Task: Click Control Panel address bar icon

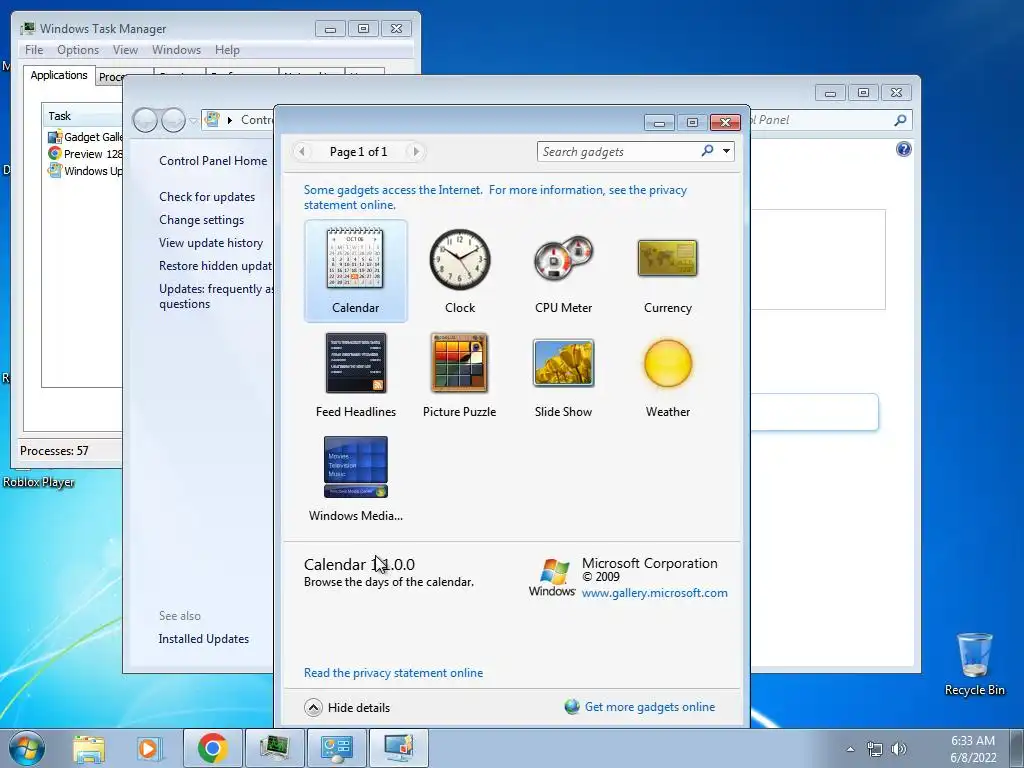Action: point(212,120)
